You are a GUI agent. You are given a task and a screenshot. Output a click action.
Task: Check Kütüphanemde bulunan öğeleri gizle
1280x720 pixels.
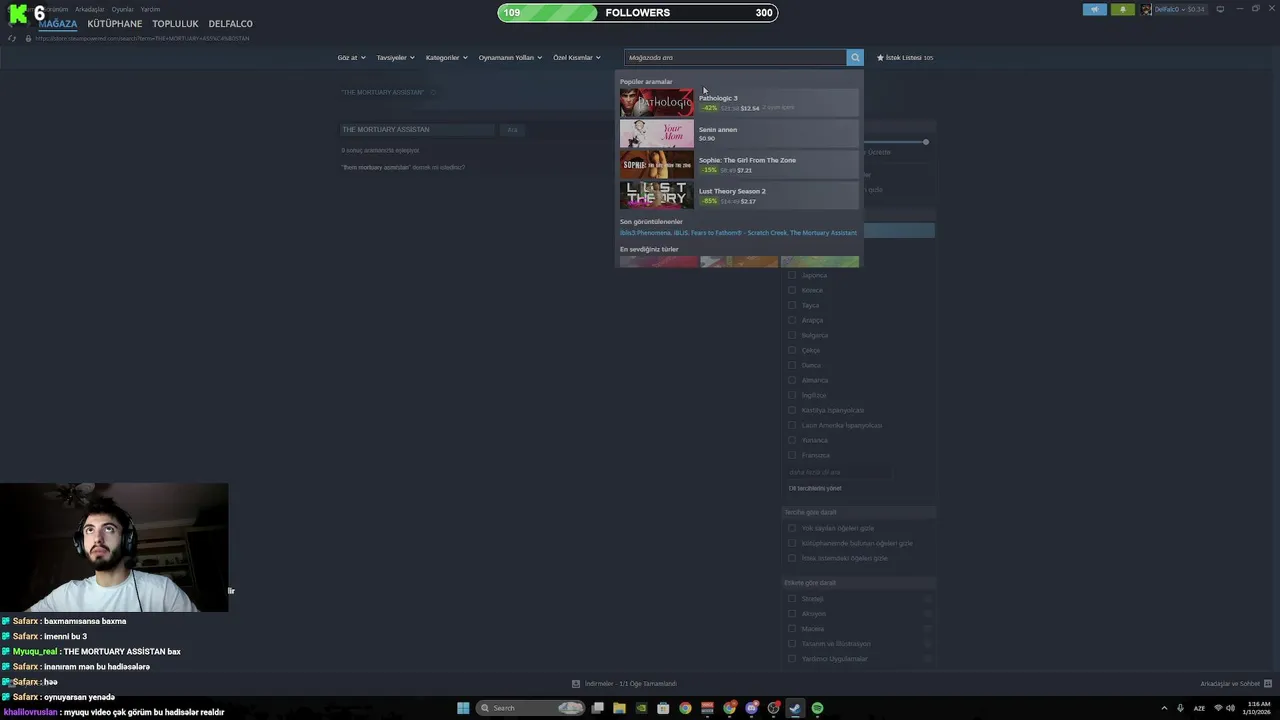point(792,543)
